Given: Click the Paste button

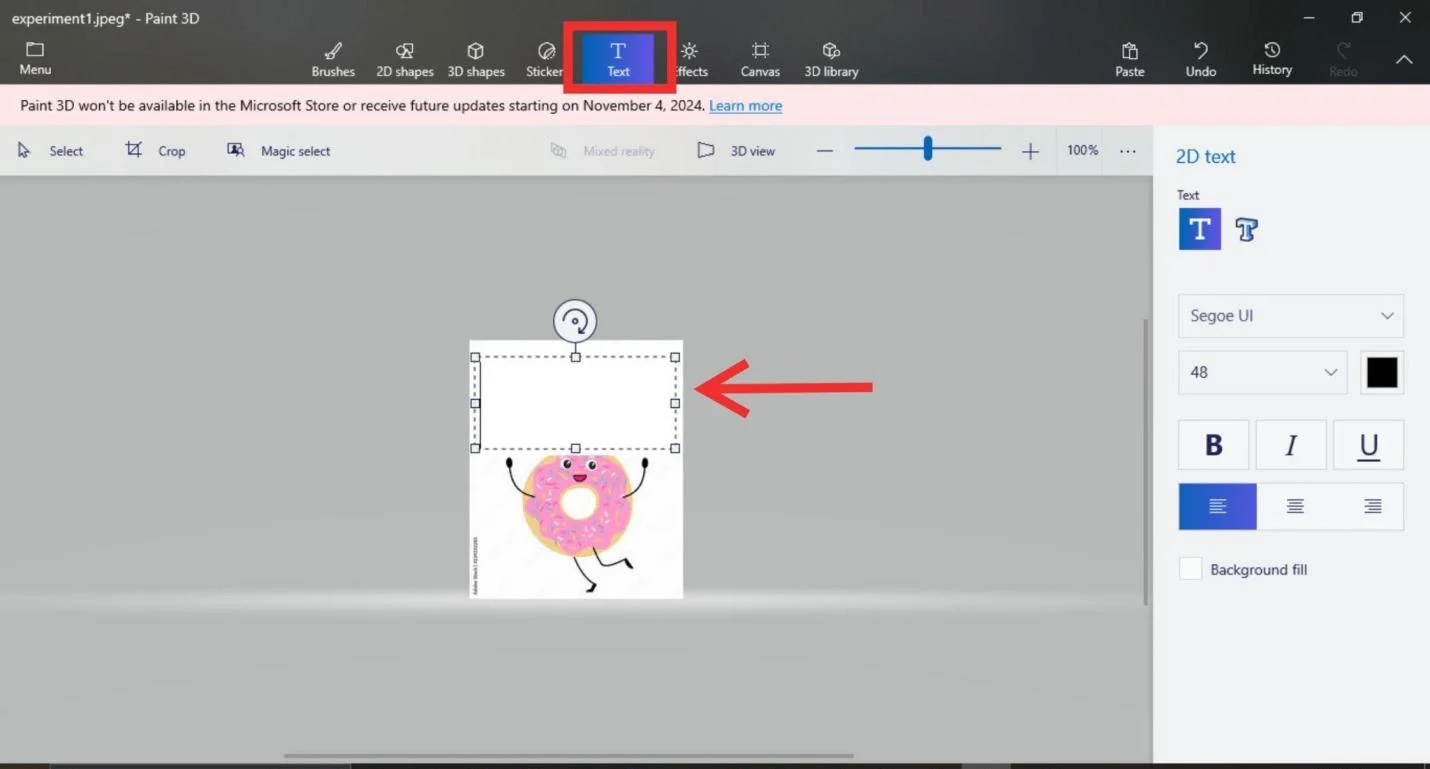Looking at the screenshot, I should 1130,59.
